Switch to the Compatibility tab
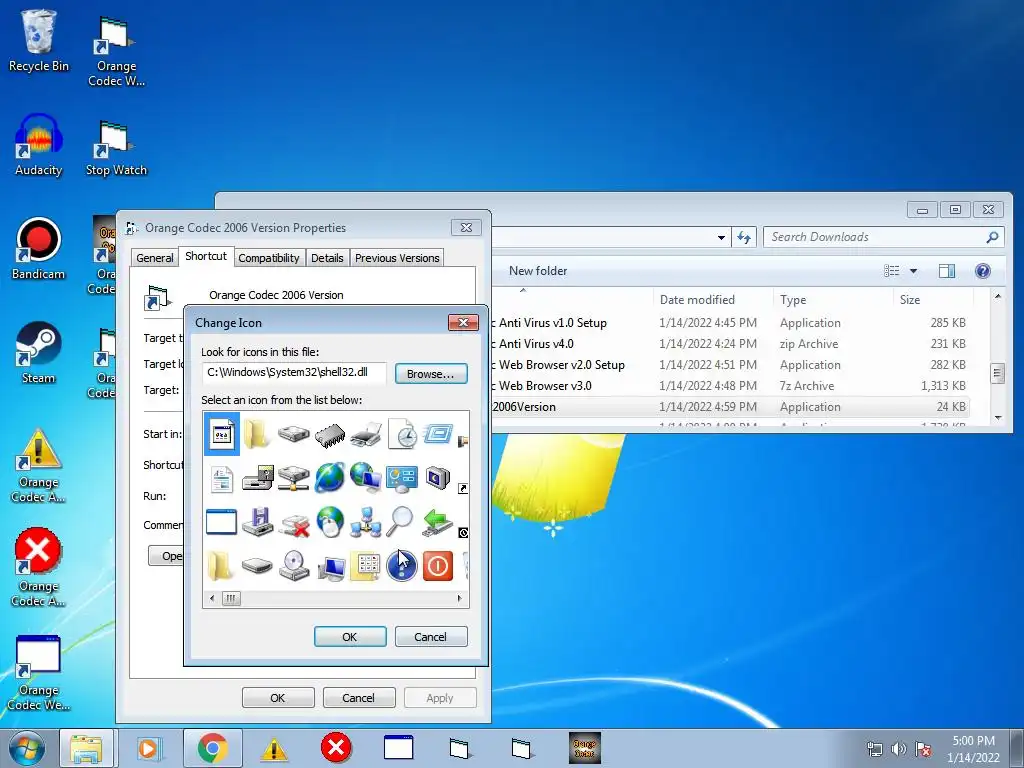The height and width of the screenshot is (768, 1024). click(x=268, y=258)
